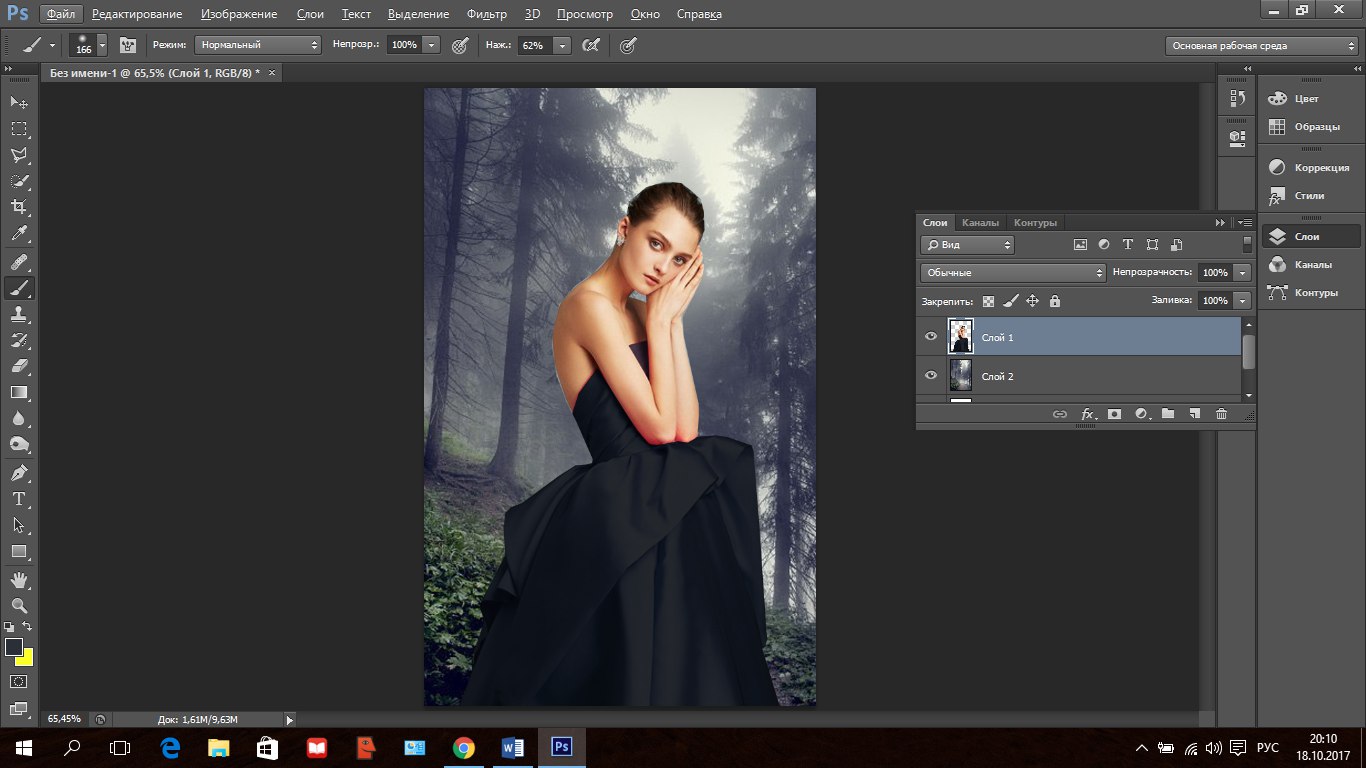
Task: Select the Clone Stamp tool
Action: point(19,314)
